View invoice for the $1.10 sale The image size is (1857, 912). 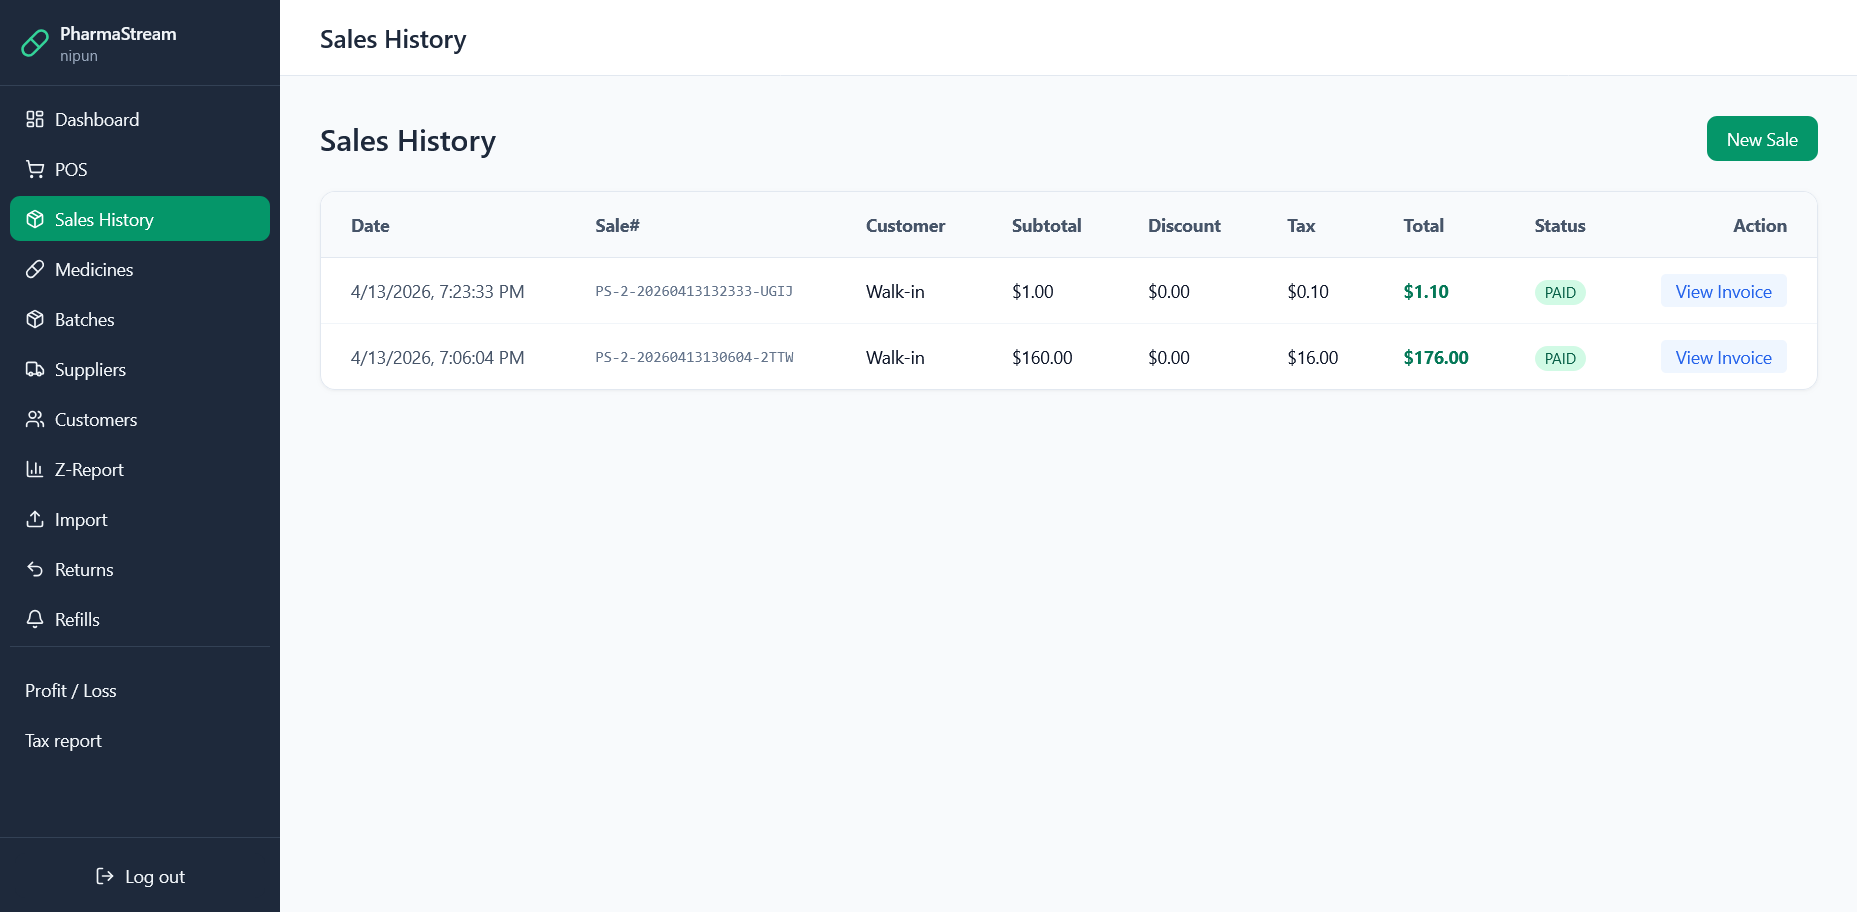[1723, 291]
